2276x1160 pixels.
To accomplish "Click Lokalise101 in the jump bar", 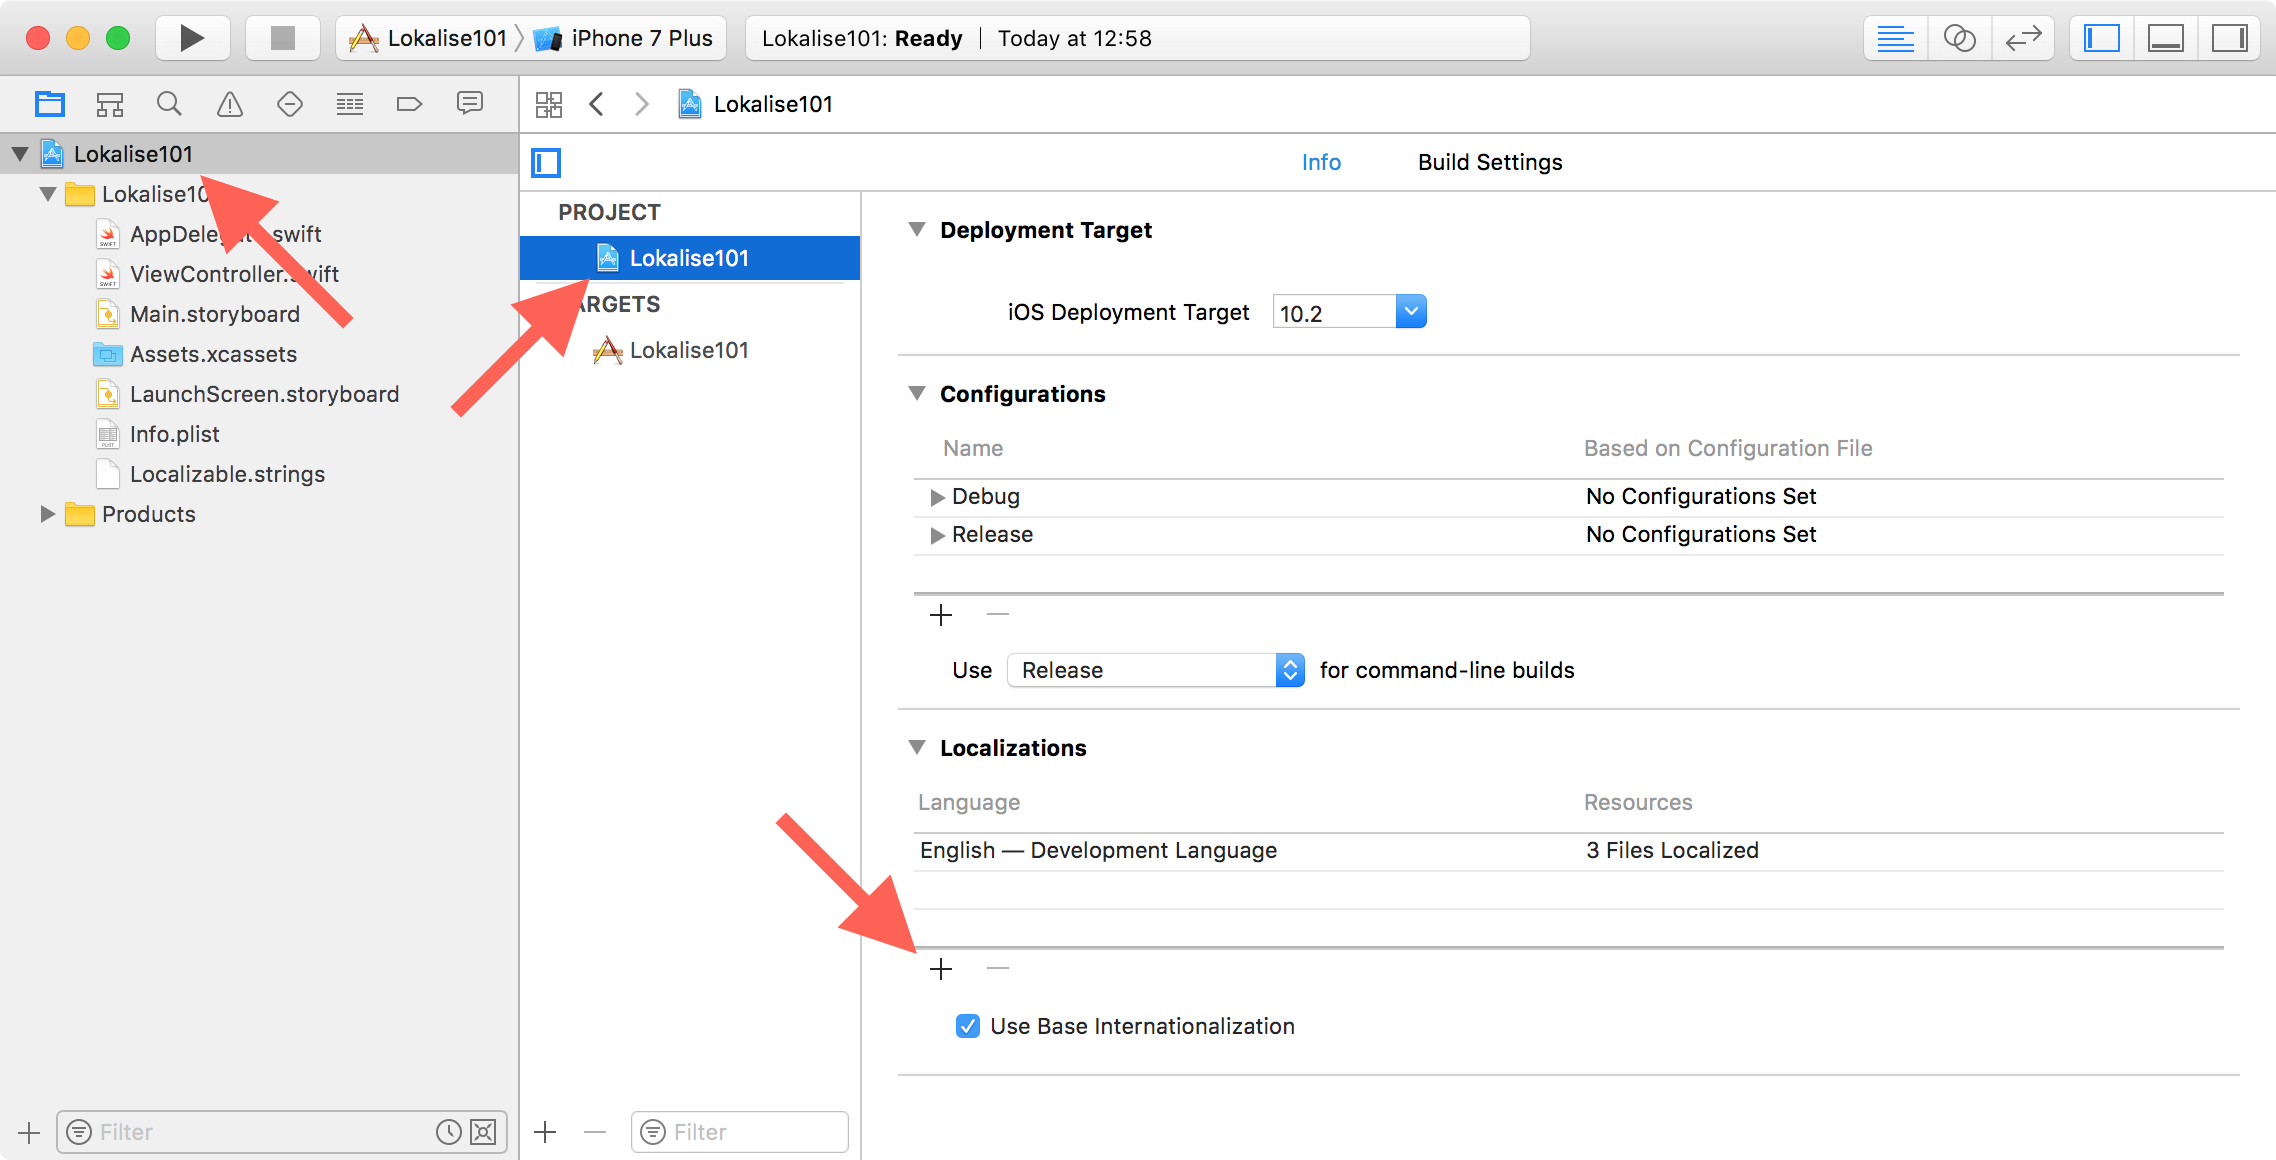I will pos(755,104).
